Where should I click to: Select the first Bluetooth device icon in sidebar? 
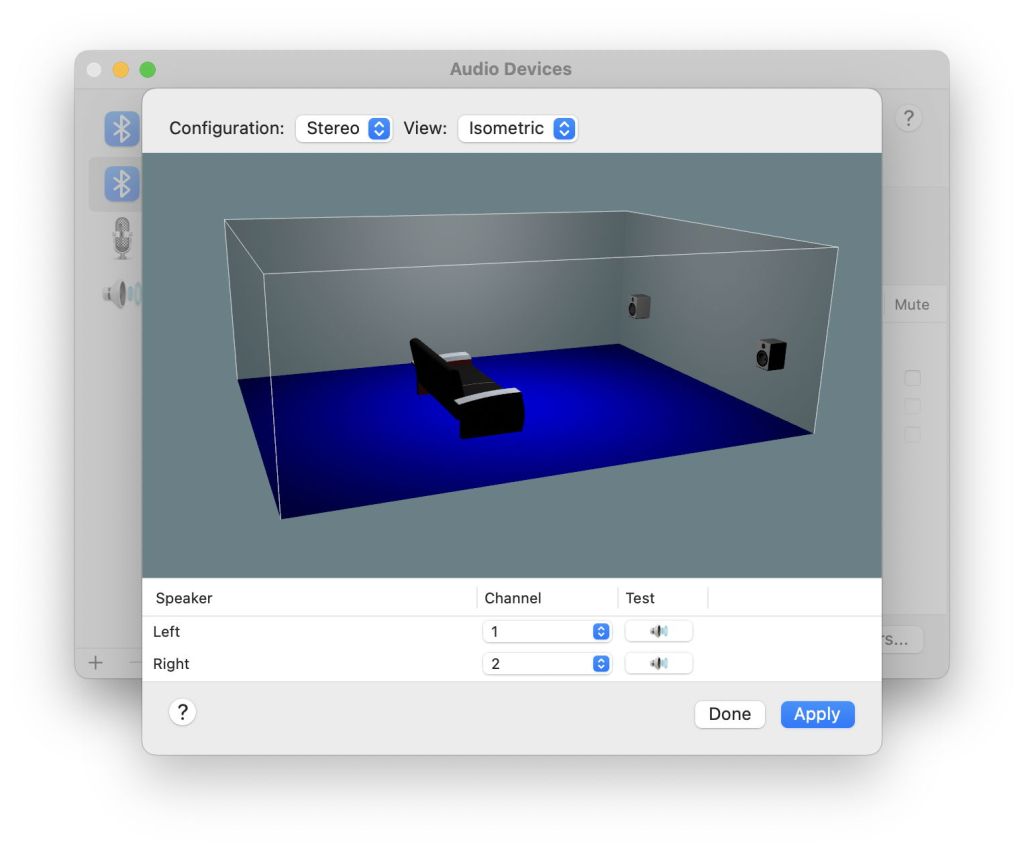click(x=122, y=129)
